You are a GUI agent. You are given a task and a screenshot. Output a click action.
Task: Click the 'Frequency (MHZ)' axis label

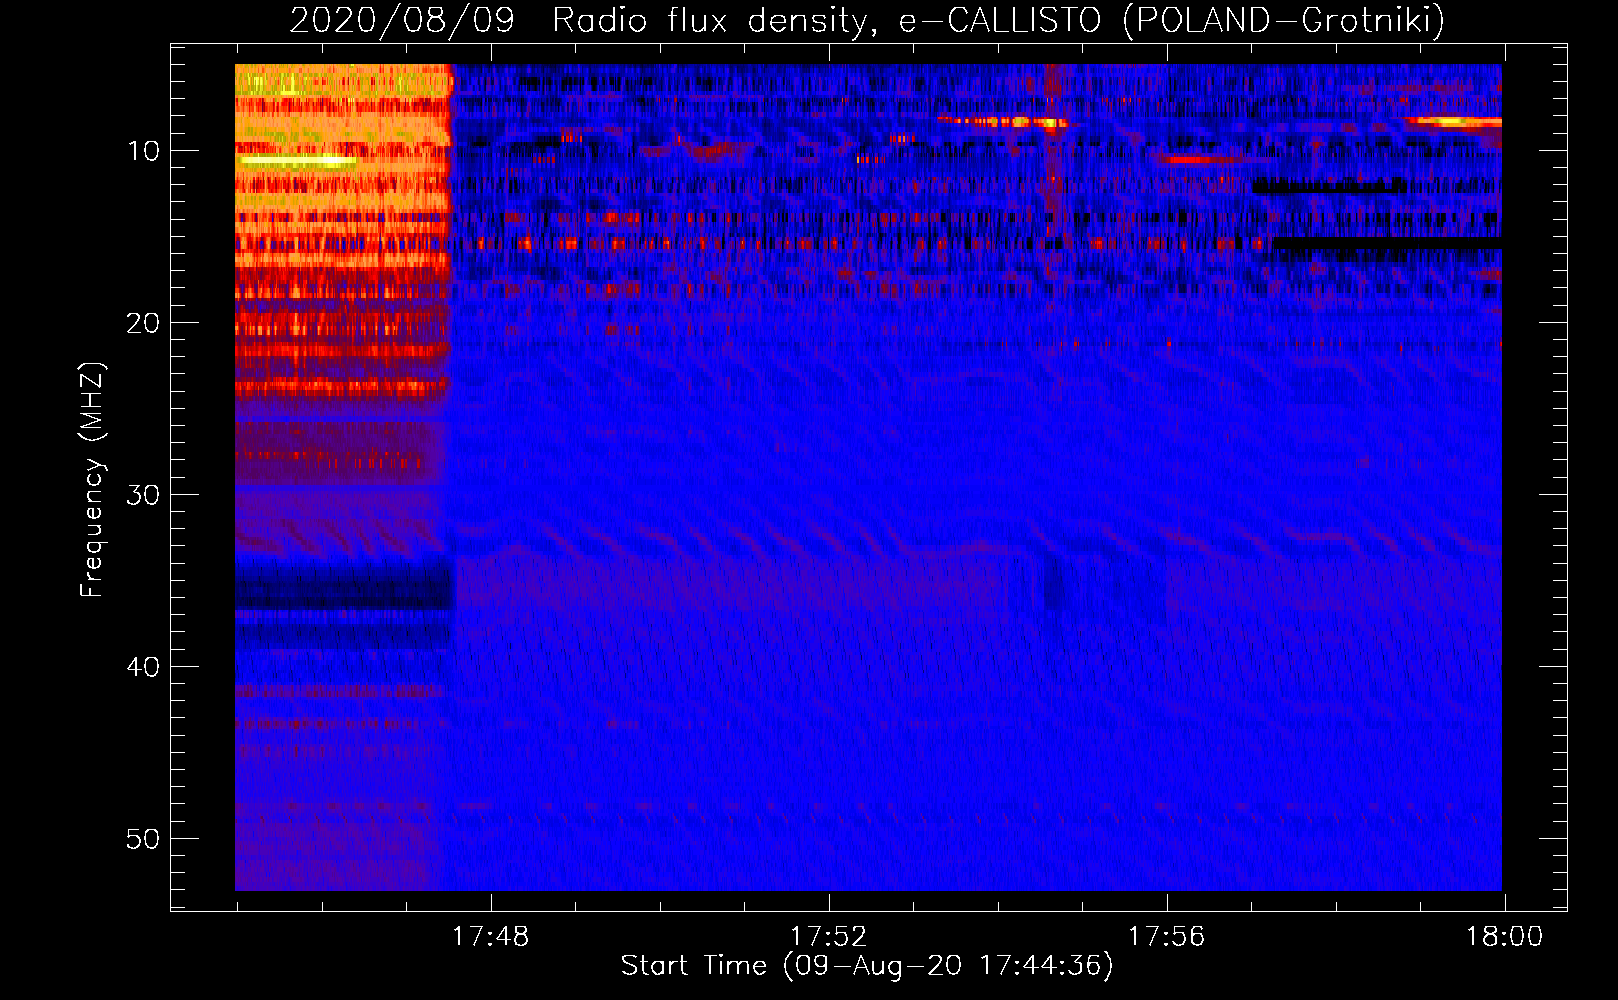[92, 480]
